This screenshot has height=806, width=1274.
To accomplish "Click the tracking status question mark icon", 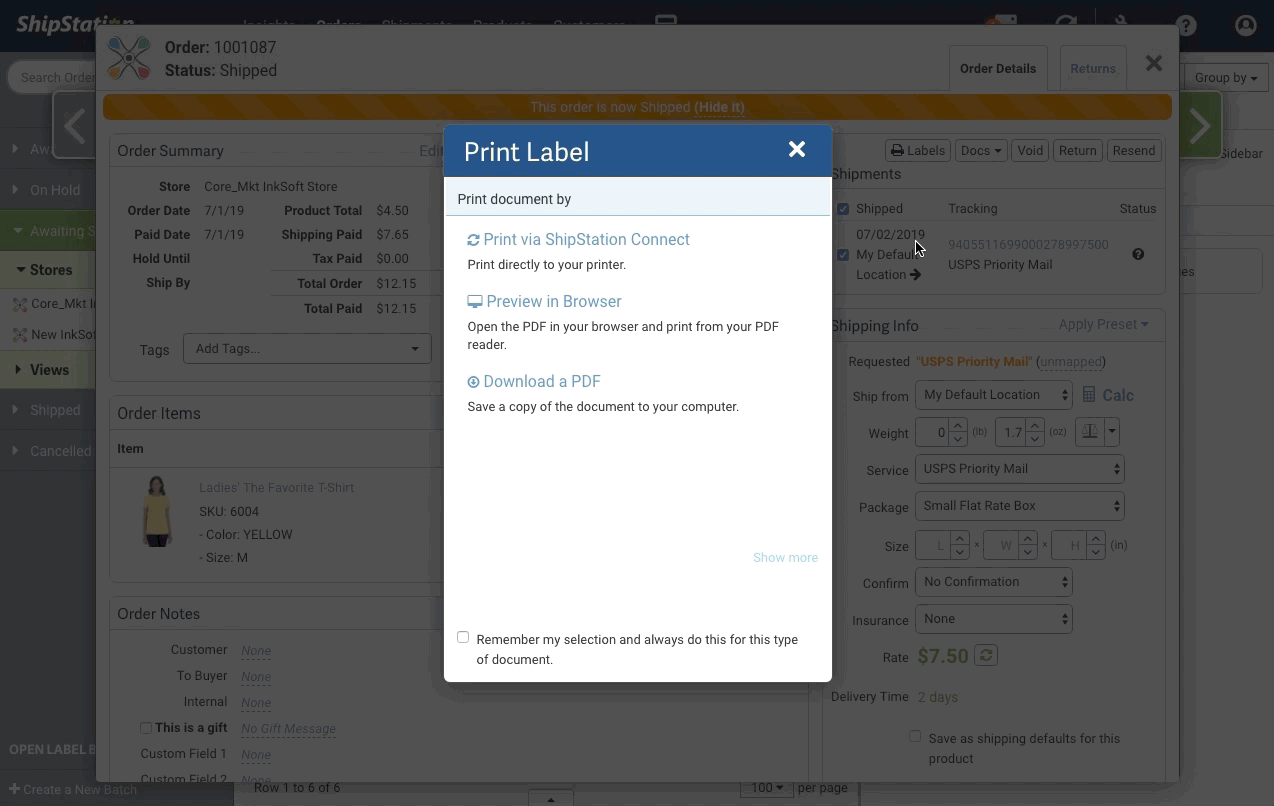I will coord(1138,254).
